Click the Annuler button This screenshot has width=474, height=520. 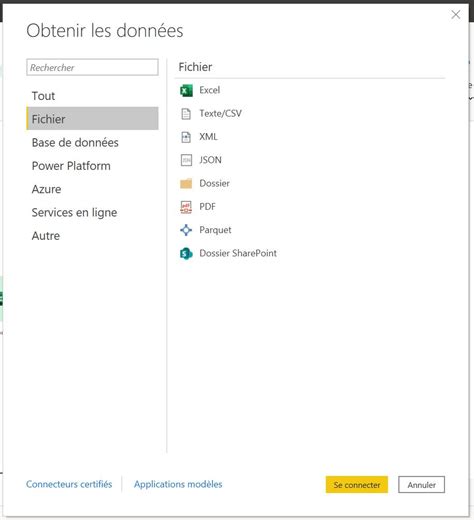(421, 485)
